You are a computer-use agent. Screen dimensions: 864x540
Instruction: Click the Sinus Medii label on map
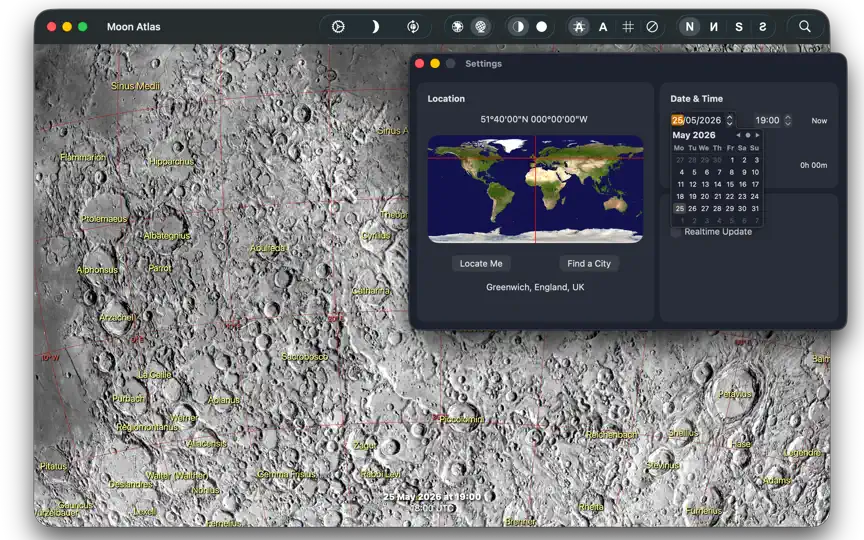click(x=136, y=86)
